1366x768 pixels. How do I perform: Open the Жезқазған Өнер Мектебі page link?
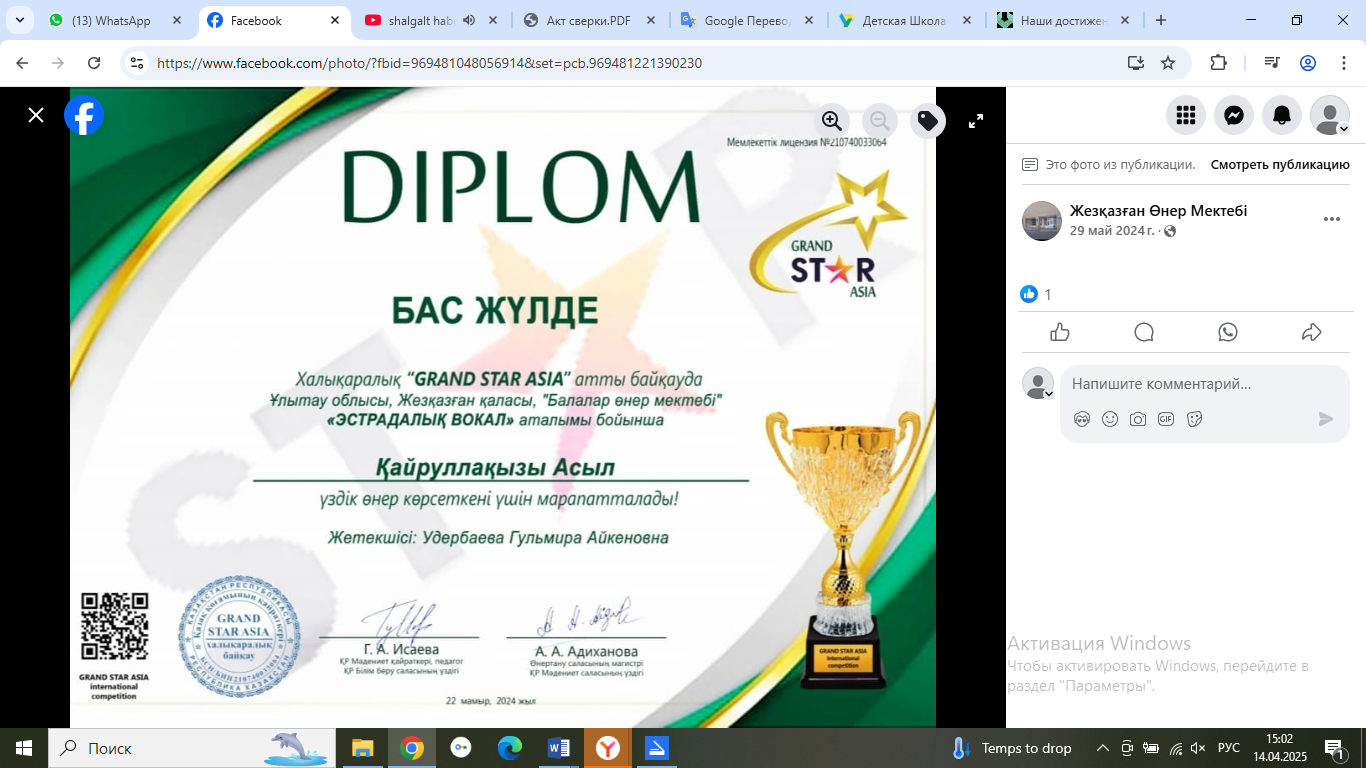[x=1158, y=211]
